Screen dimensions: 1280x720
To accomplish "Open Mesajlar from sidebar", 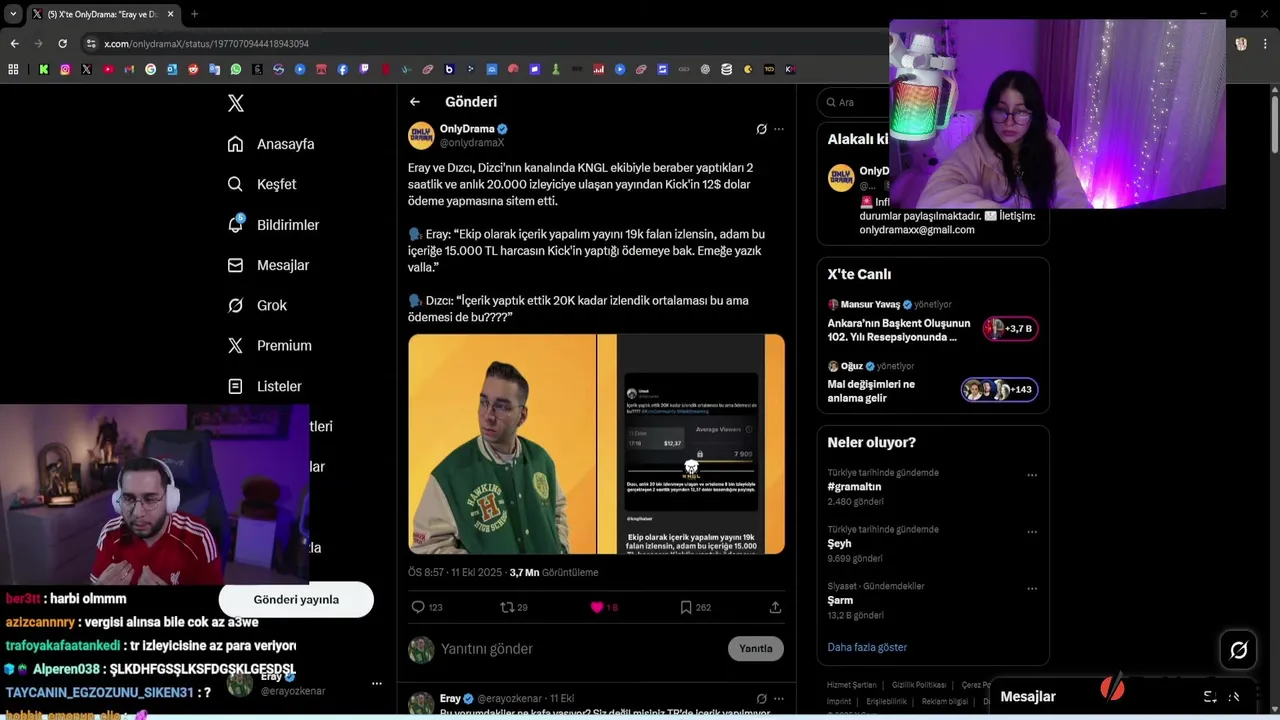I will coord(268,265).
